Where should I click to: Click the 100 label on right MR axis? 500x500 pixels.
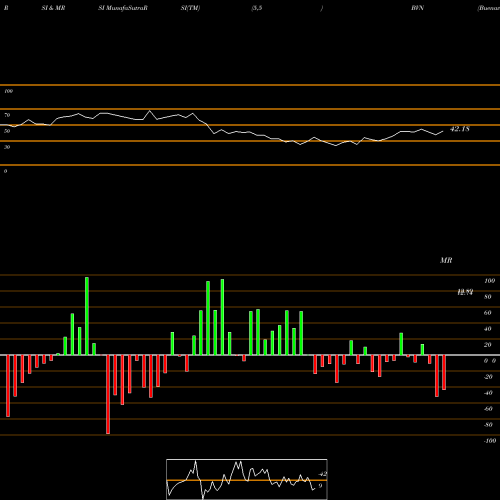[x=489, y=281]
